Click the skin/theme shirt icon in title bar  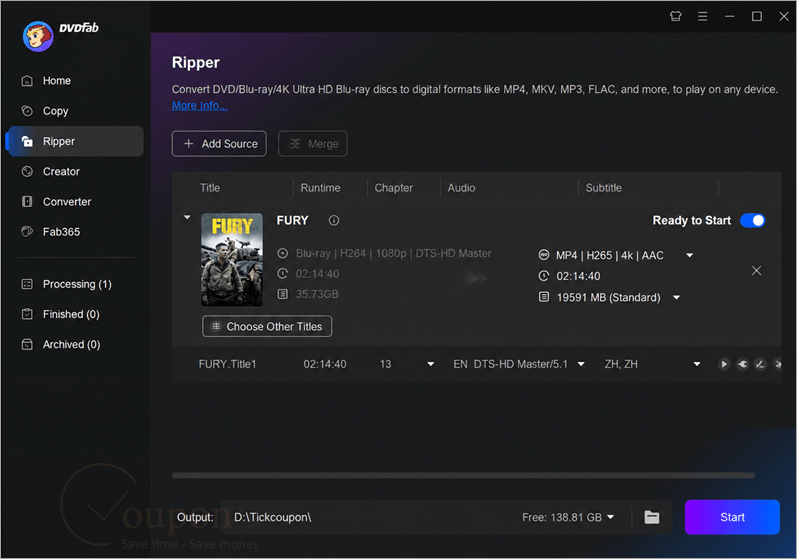tap(675, 16)
